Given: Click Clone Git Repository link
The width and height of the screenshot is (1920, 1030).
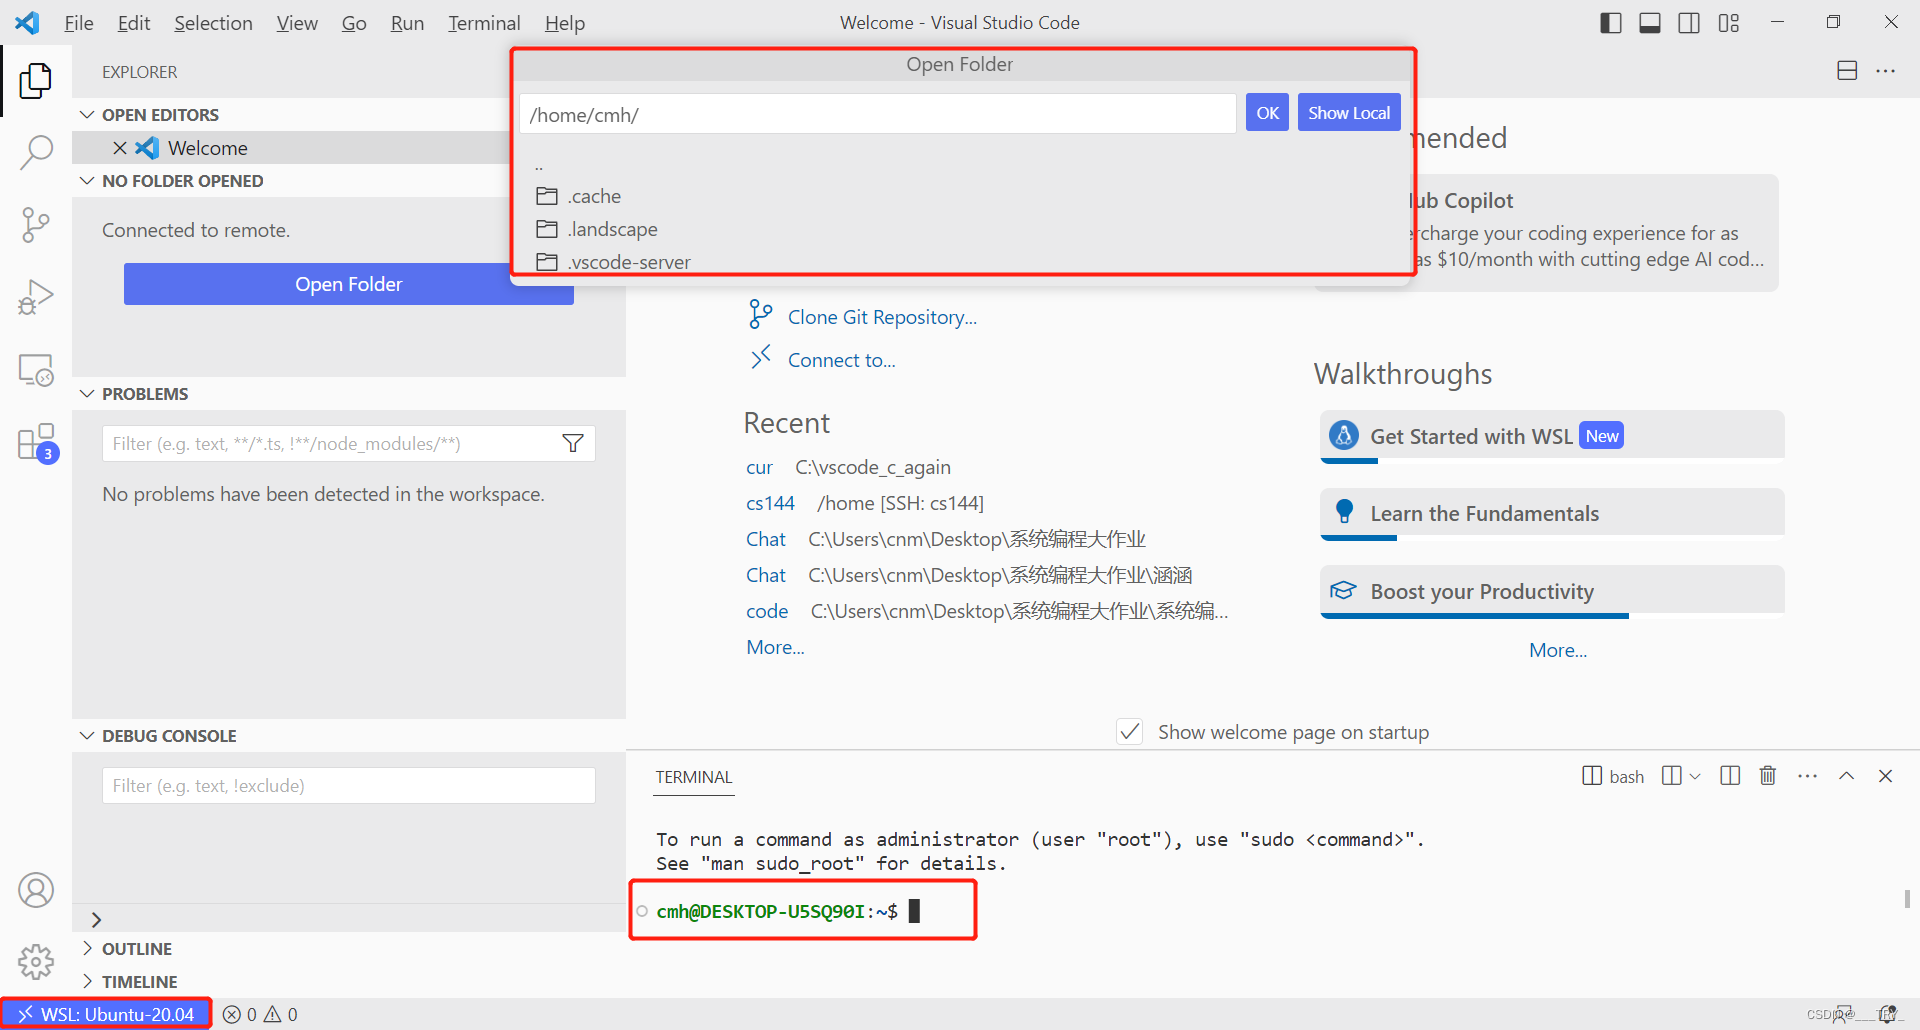Looking at the screenshot, I should pyautogui.click(x=882, y=317).
